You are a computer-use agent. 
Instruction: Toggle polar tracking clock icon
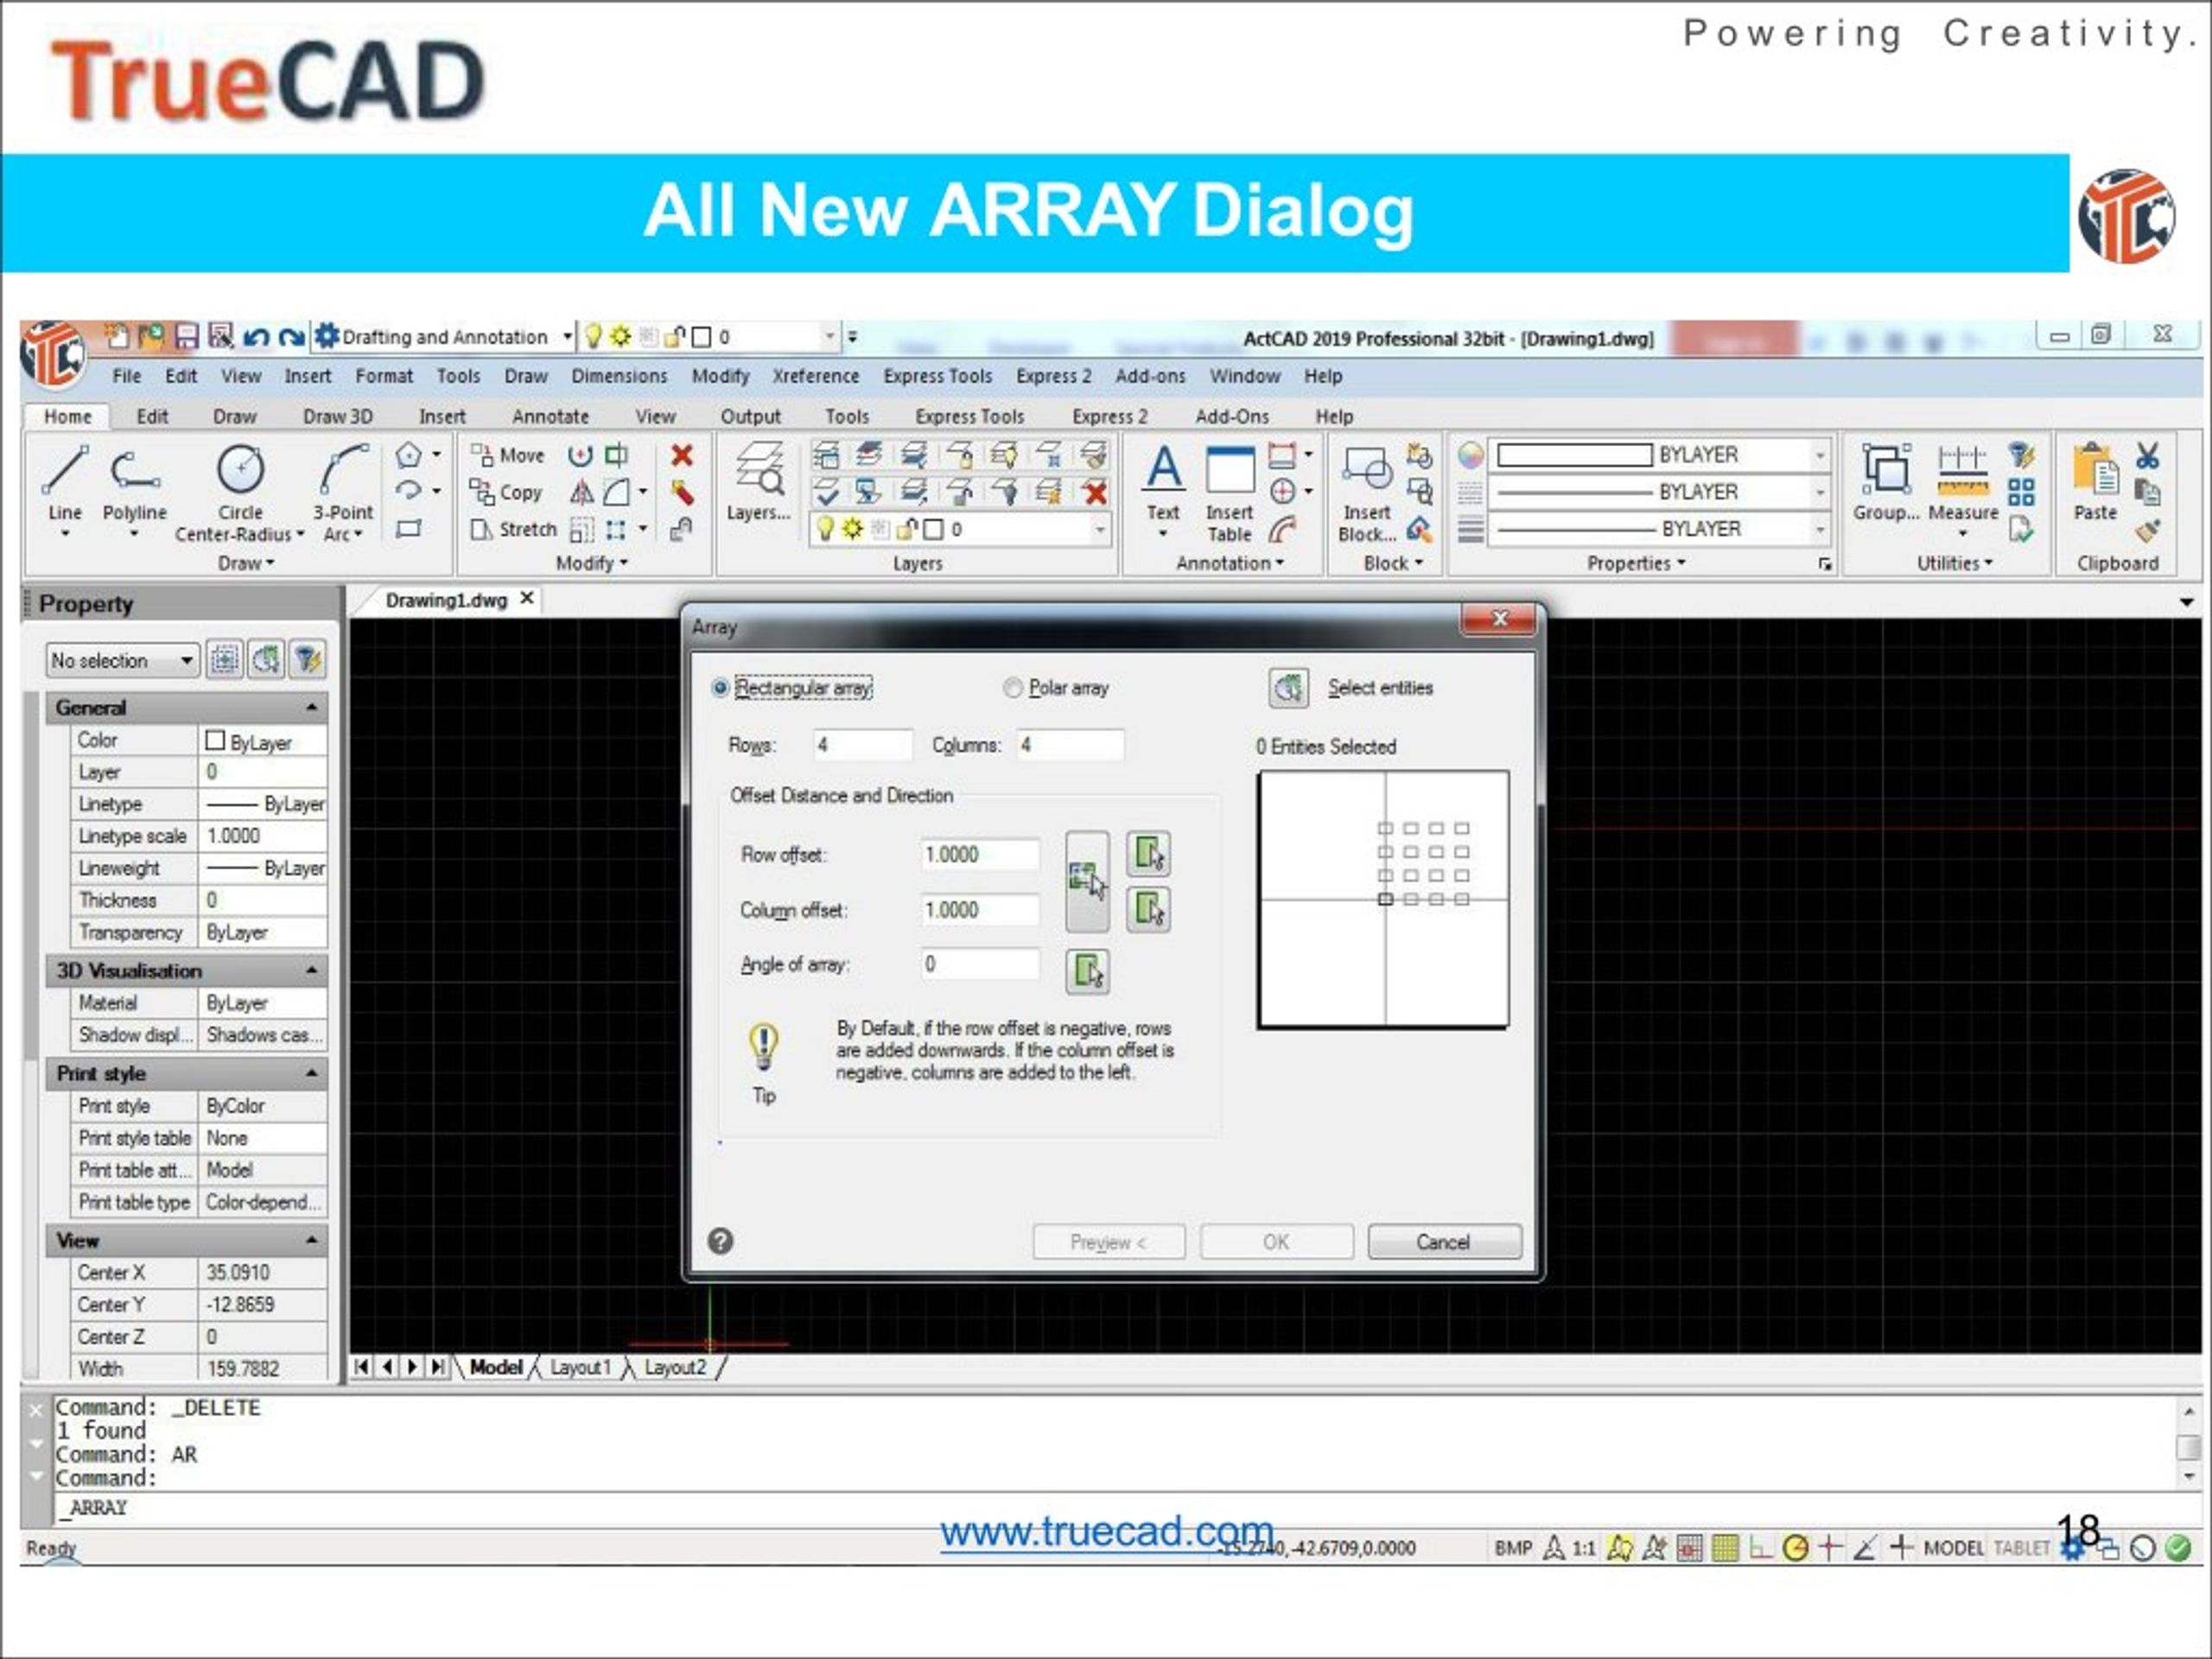pyautogui.click(x=1795, y=1548)
